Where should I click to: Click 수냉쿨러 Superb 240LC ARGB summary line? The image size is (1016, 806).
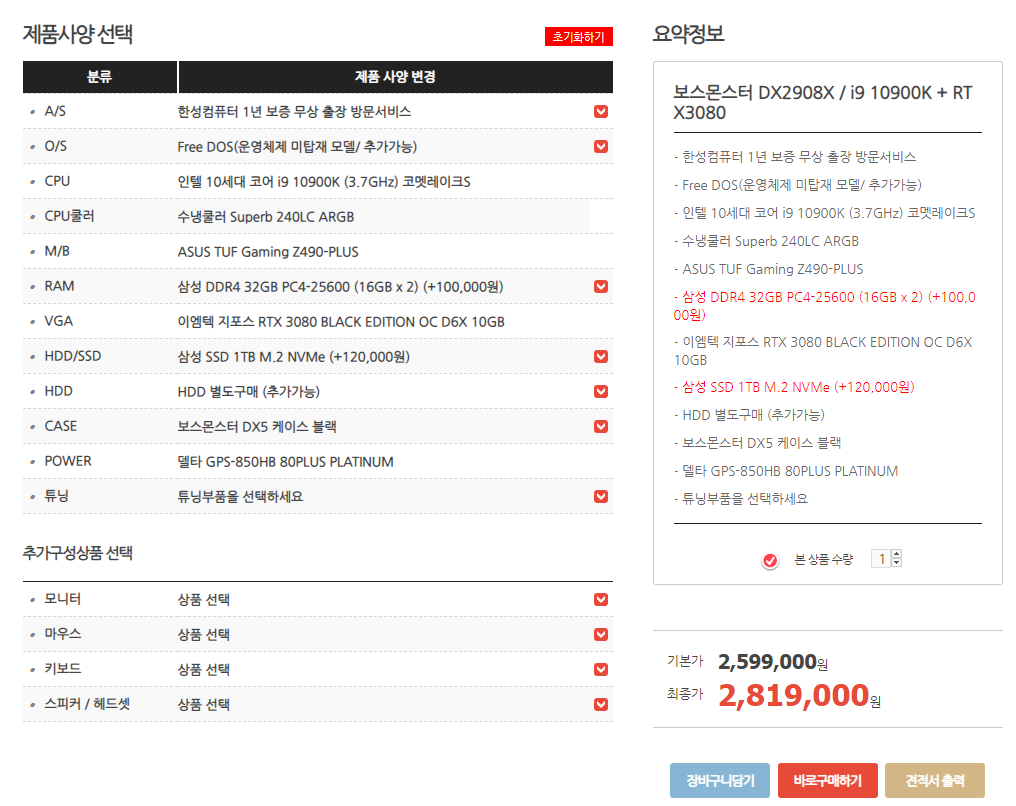pos(767,241)
